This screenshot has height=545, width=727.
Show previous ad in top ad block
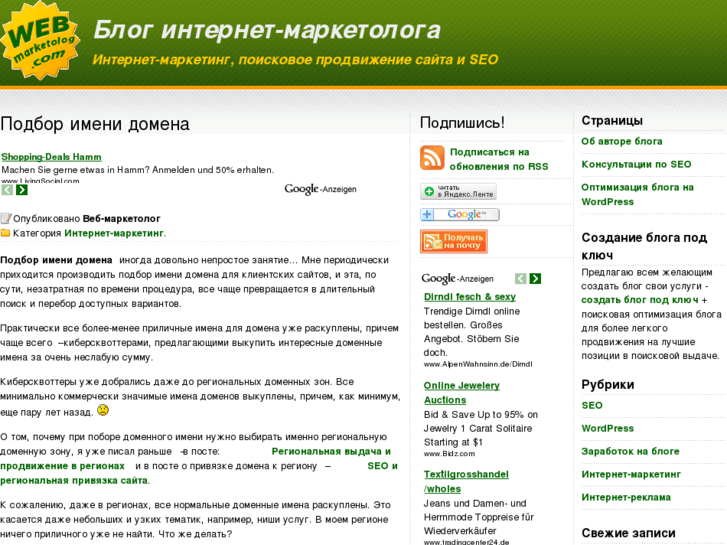[7, 190]
